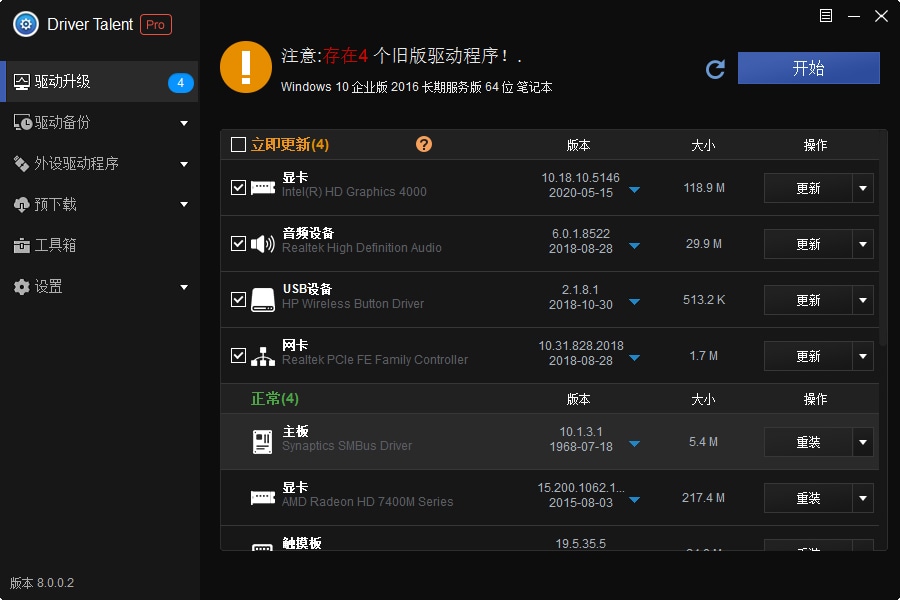Open the dropdown arrow beside HP Wireless Button 更新
900x600 pixels.
pyautogui.click(x=862, y=300)
